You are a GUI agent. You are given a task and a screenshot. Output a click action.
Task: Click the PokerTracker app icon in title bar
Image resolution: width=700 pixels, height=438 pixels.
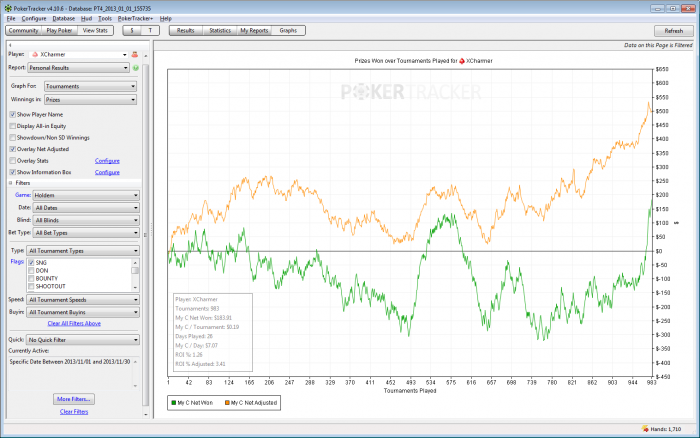pos(6,6)
